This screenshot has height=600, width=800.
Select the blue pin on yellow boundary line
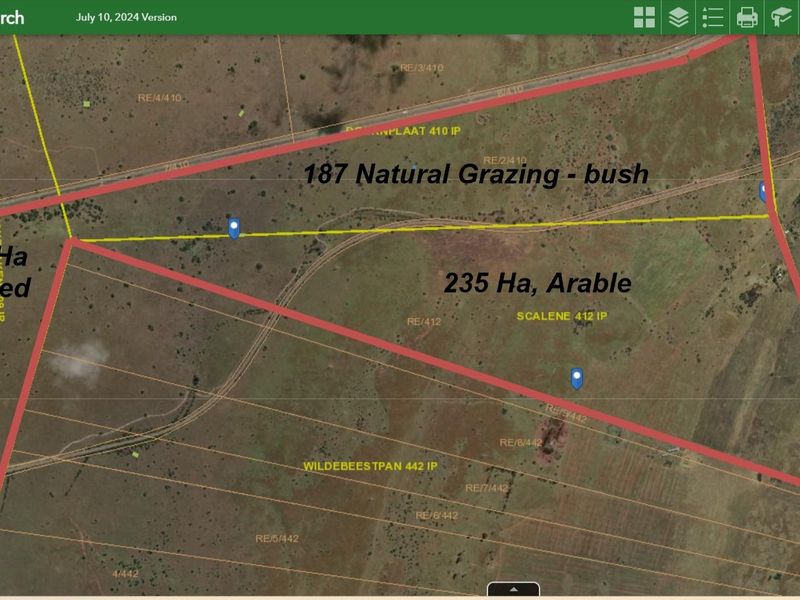[x=234, y=227]
